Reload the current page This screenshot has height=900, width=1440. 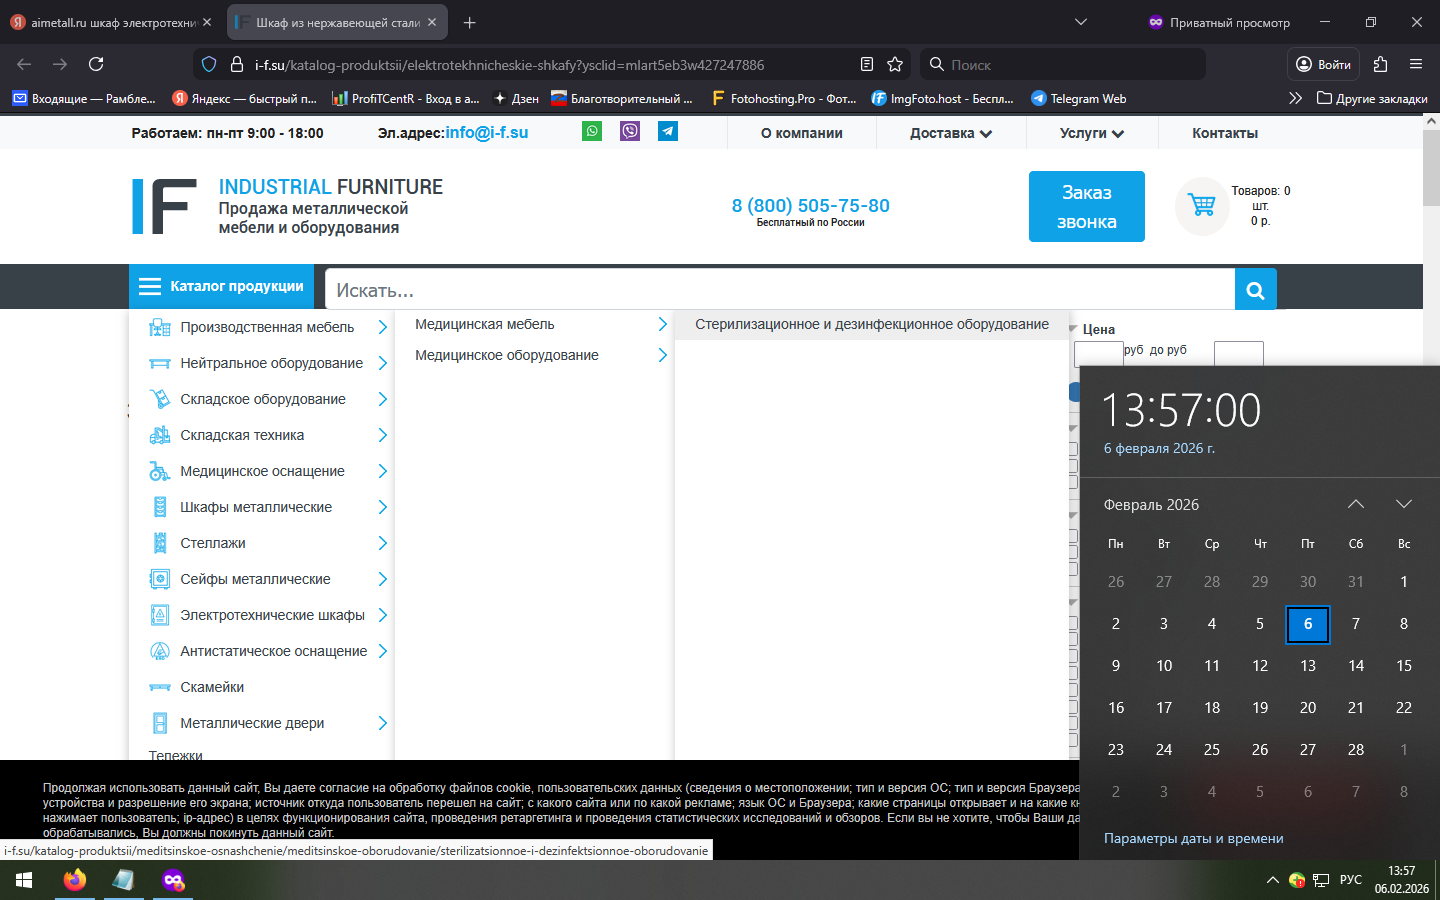(96, 64)
